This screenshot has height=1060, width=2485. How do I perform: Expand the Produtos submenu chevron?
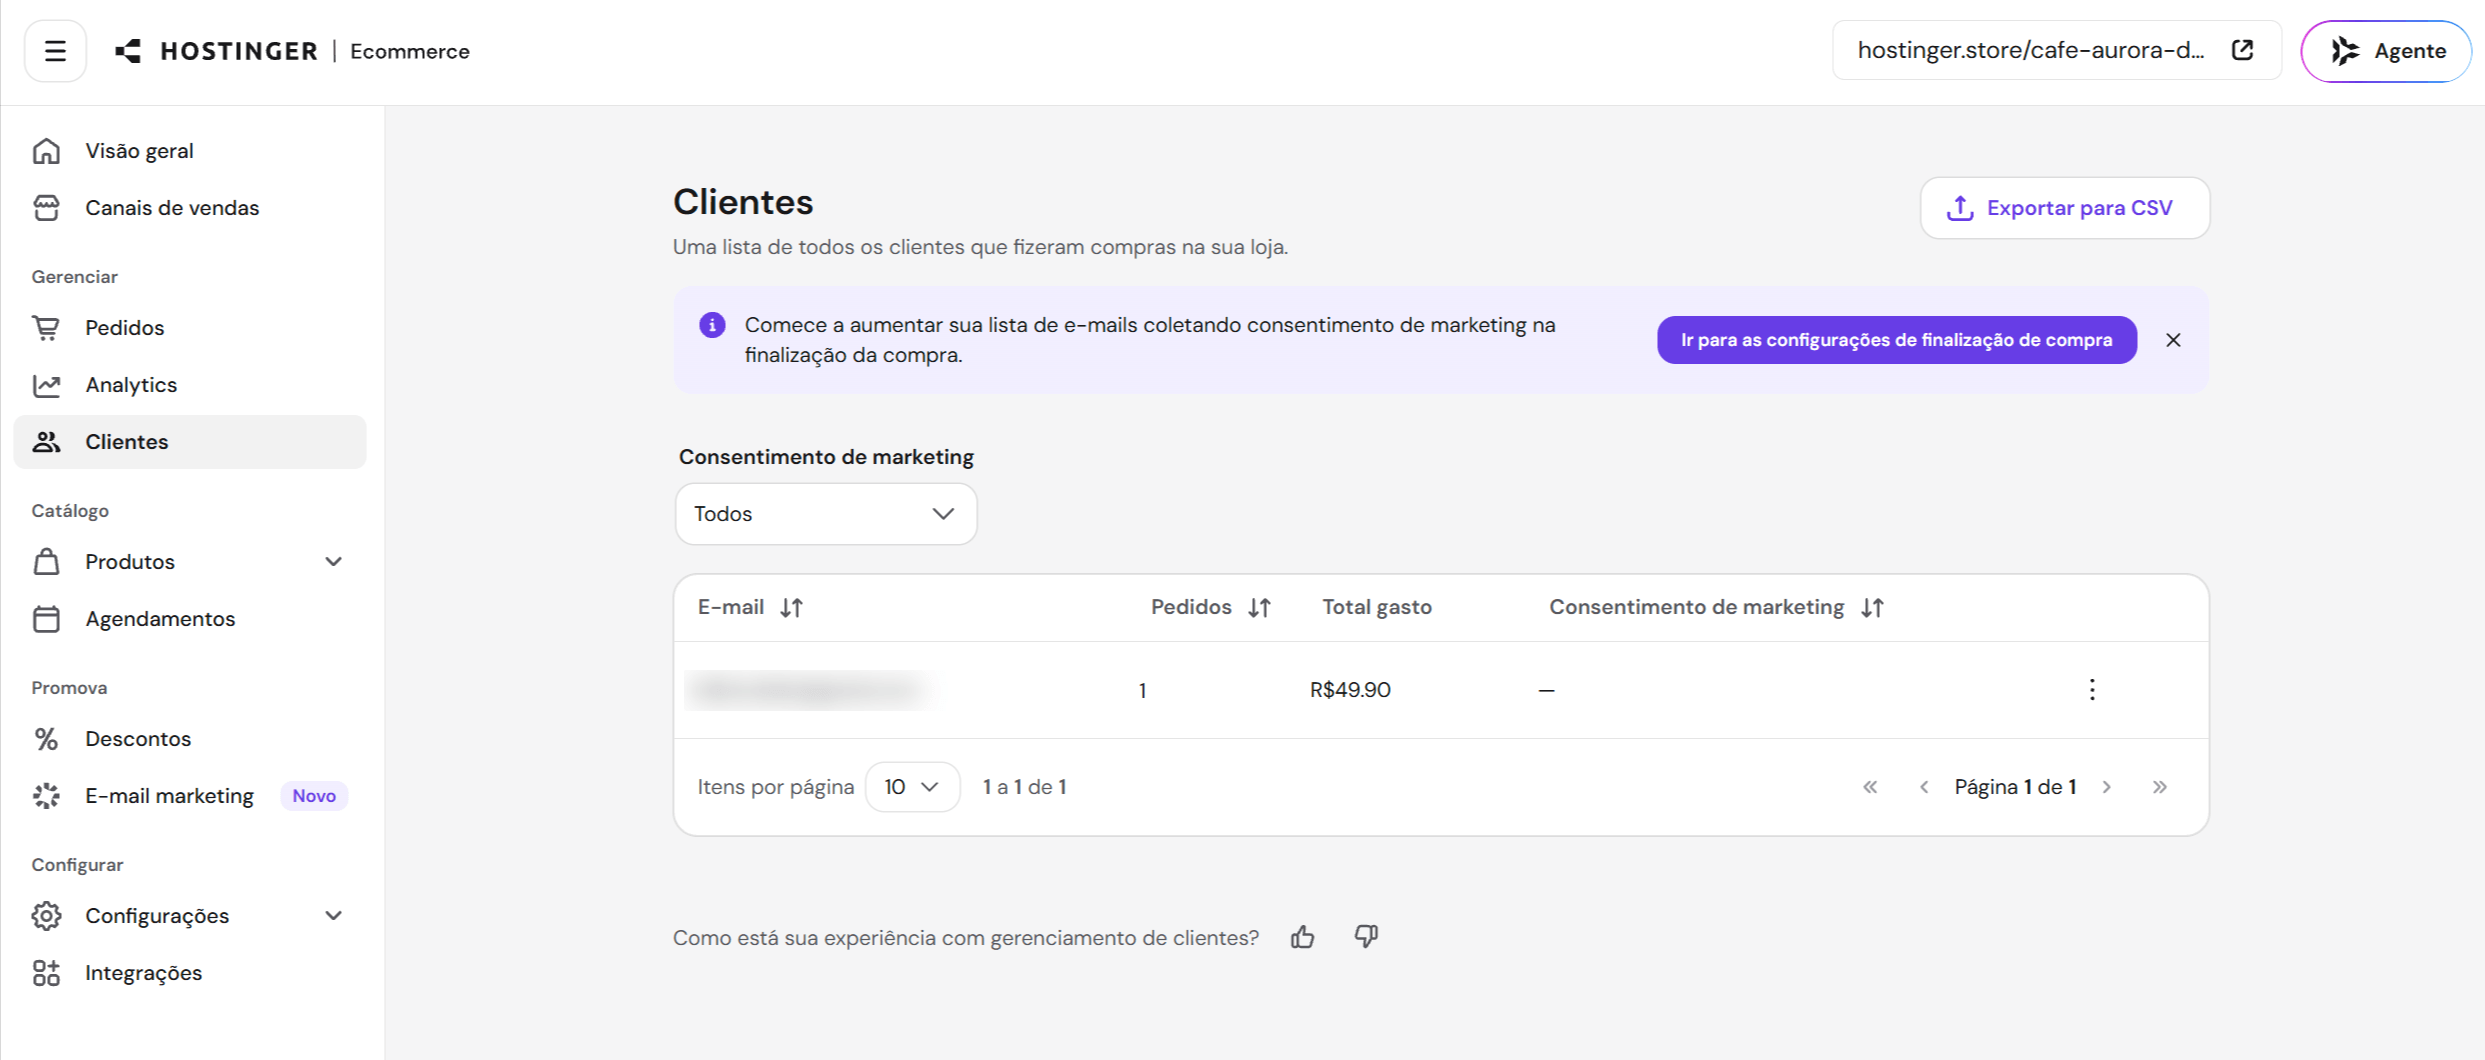tap(334, 562)
